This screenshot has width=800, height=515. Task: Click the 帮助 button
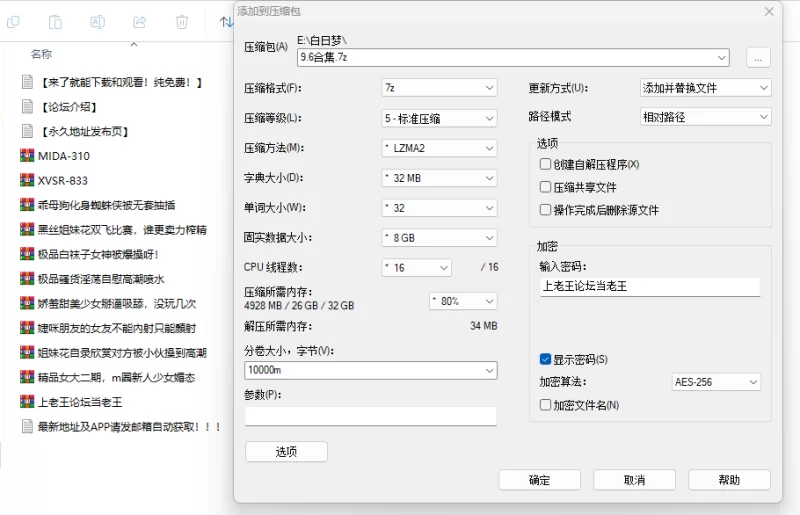pos(729,480)
